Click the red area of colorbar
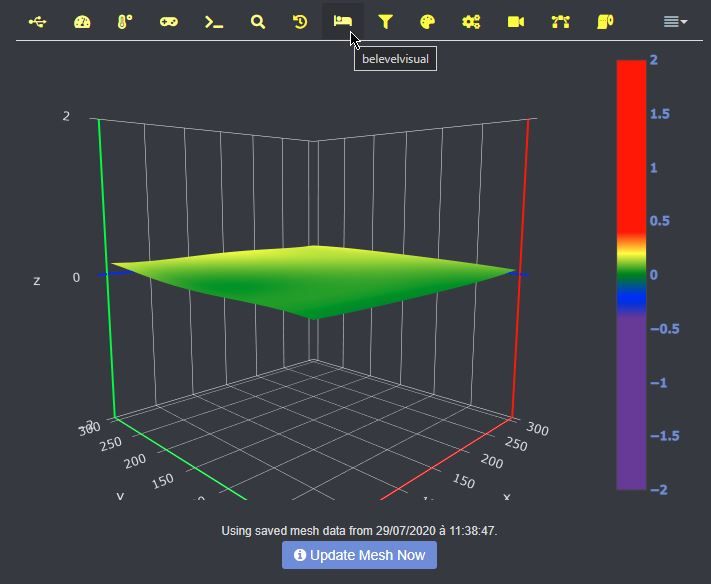 631,145
